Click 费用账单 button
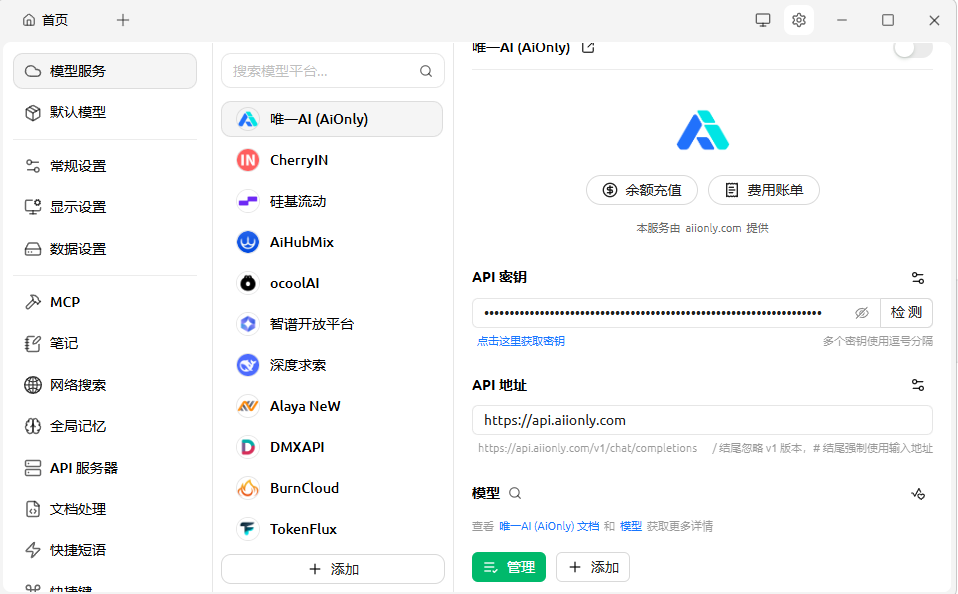 coord(764,190)
